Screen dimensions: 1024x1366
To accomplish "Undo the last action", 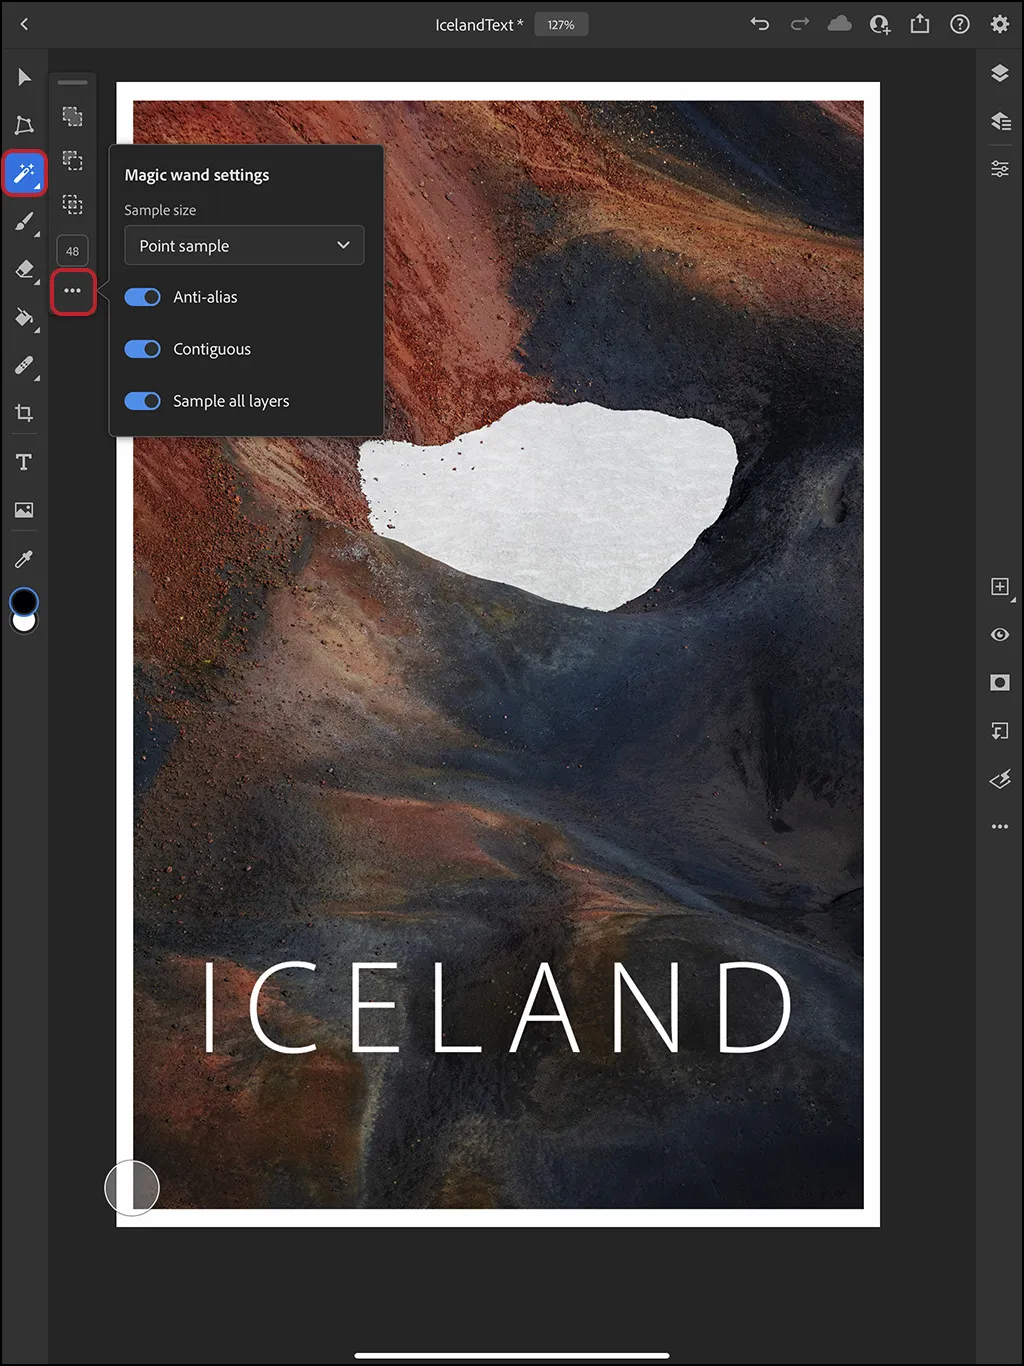I will pos(759,24).
